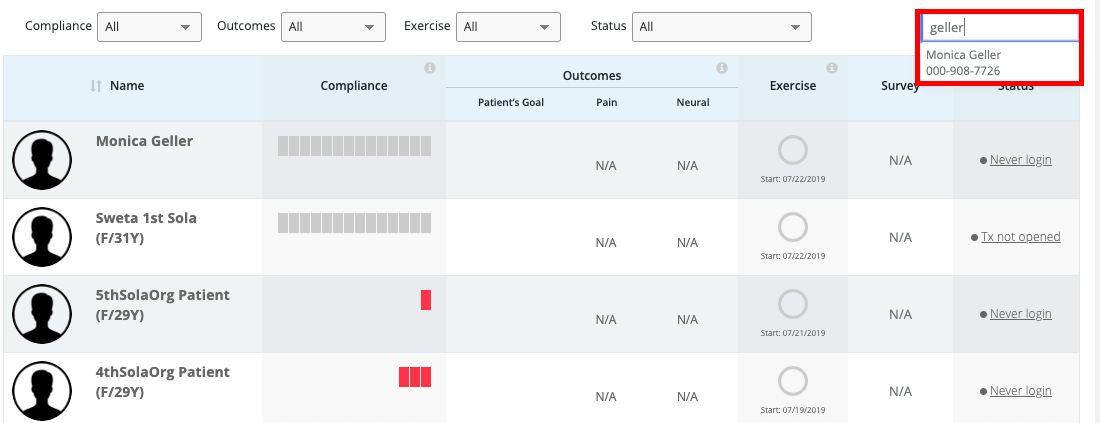
Task: Expand the Outcomes filter dropdown
Action: coord(333,27)
